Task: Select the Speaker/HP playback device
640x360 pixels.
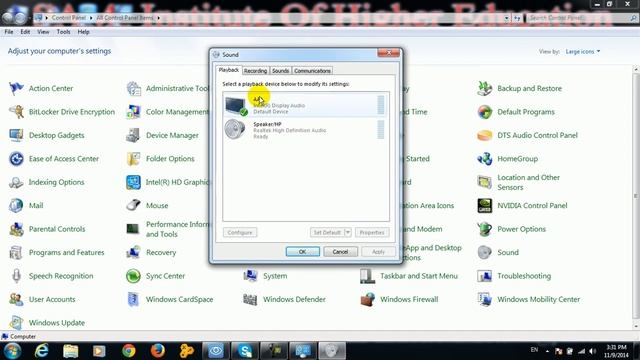Action: click(x=305, y=130)
